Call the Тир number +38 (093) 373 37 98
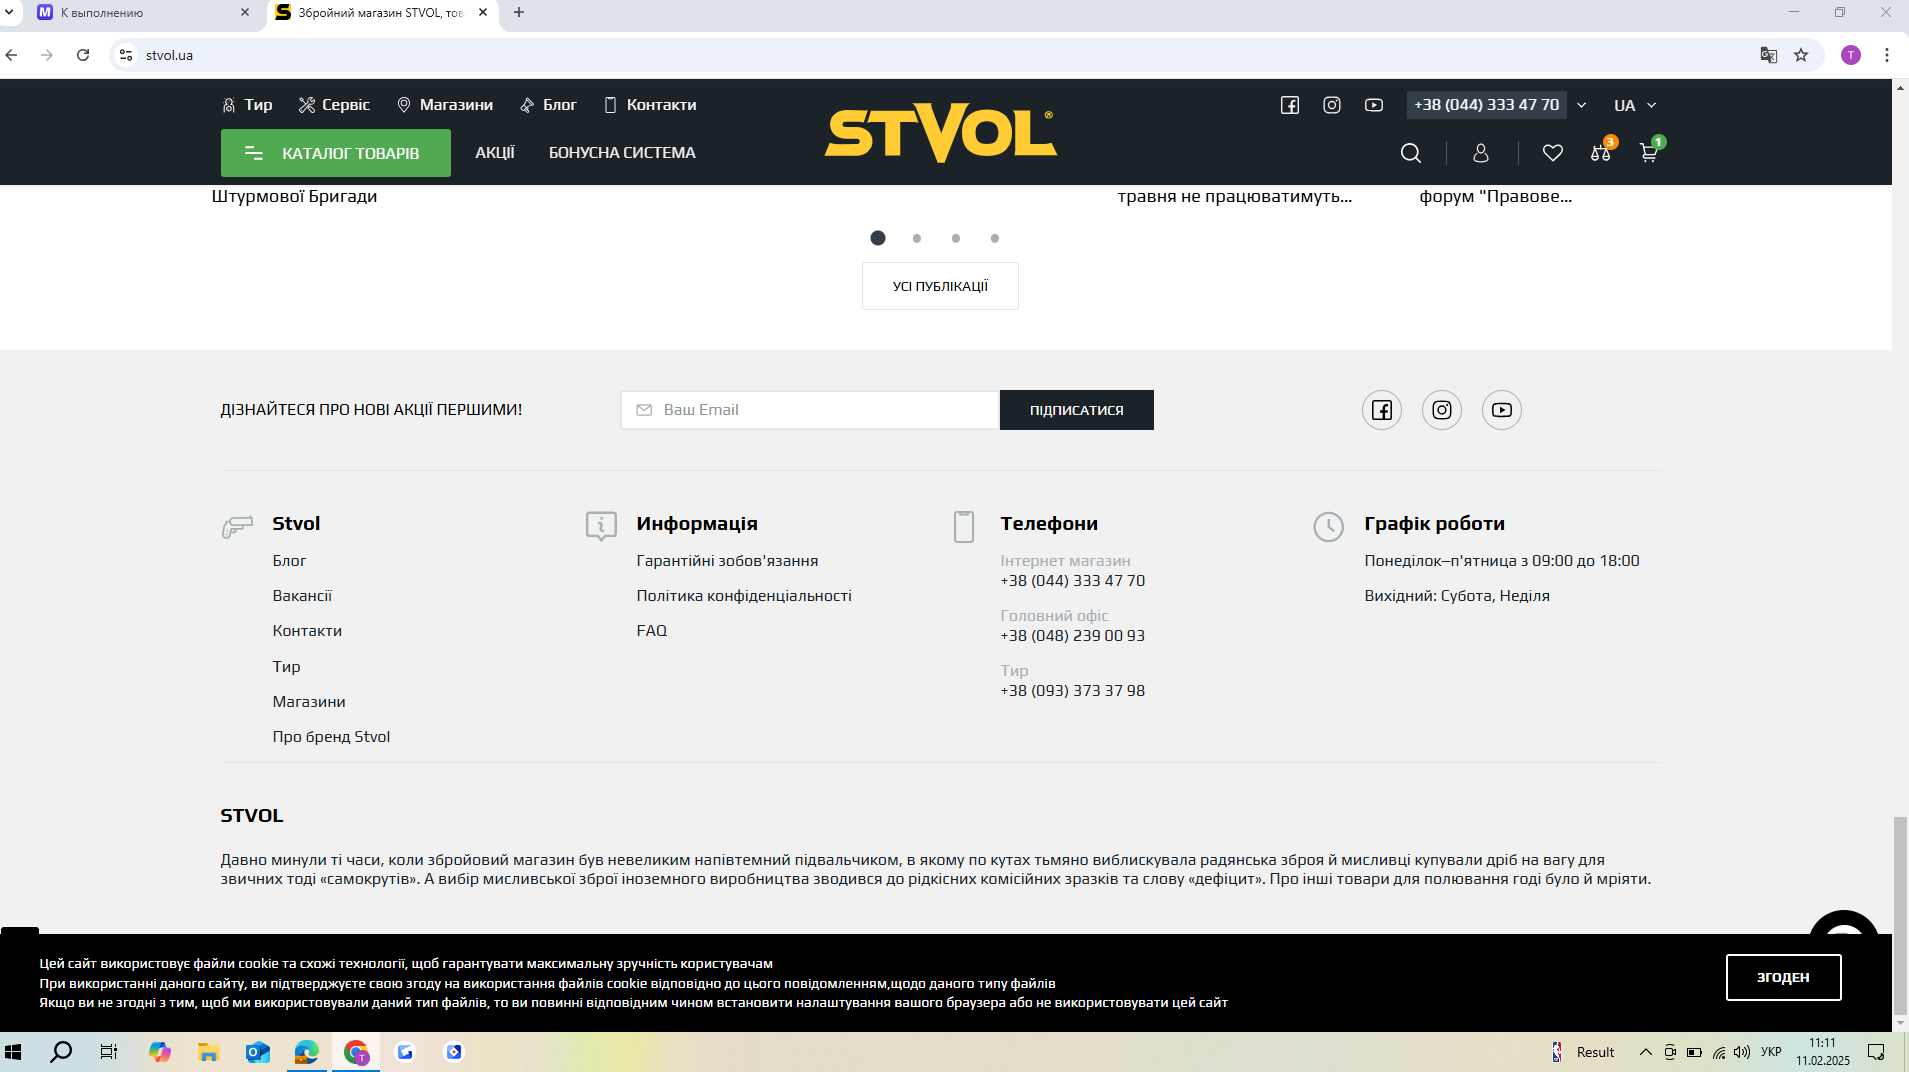This screenshot has height=1072, width=1909. click(1073, 691)
